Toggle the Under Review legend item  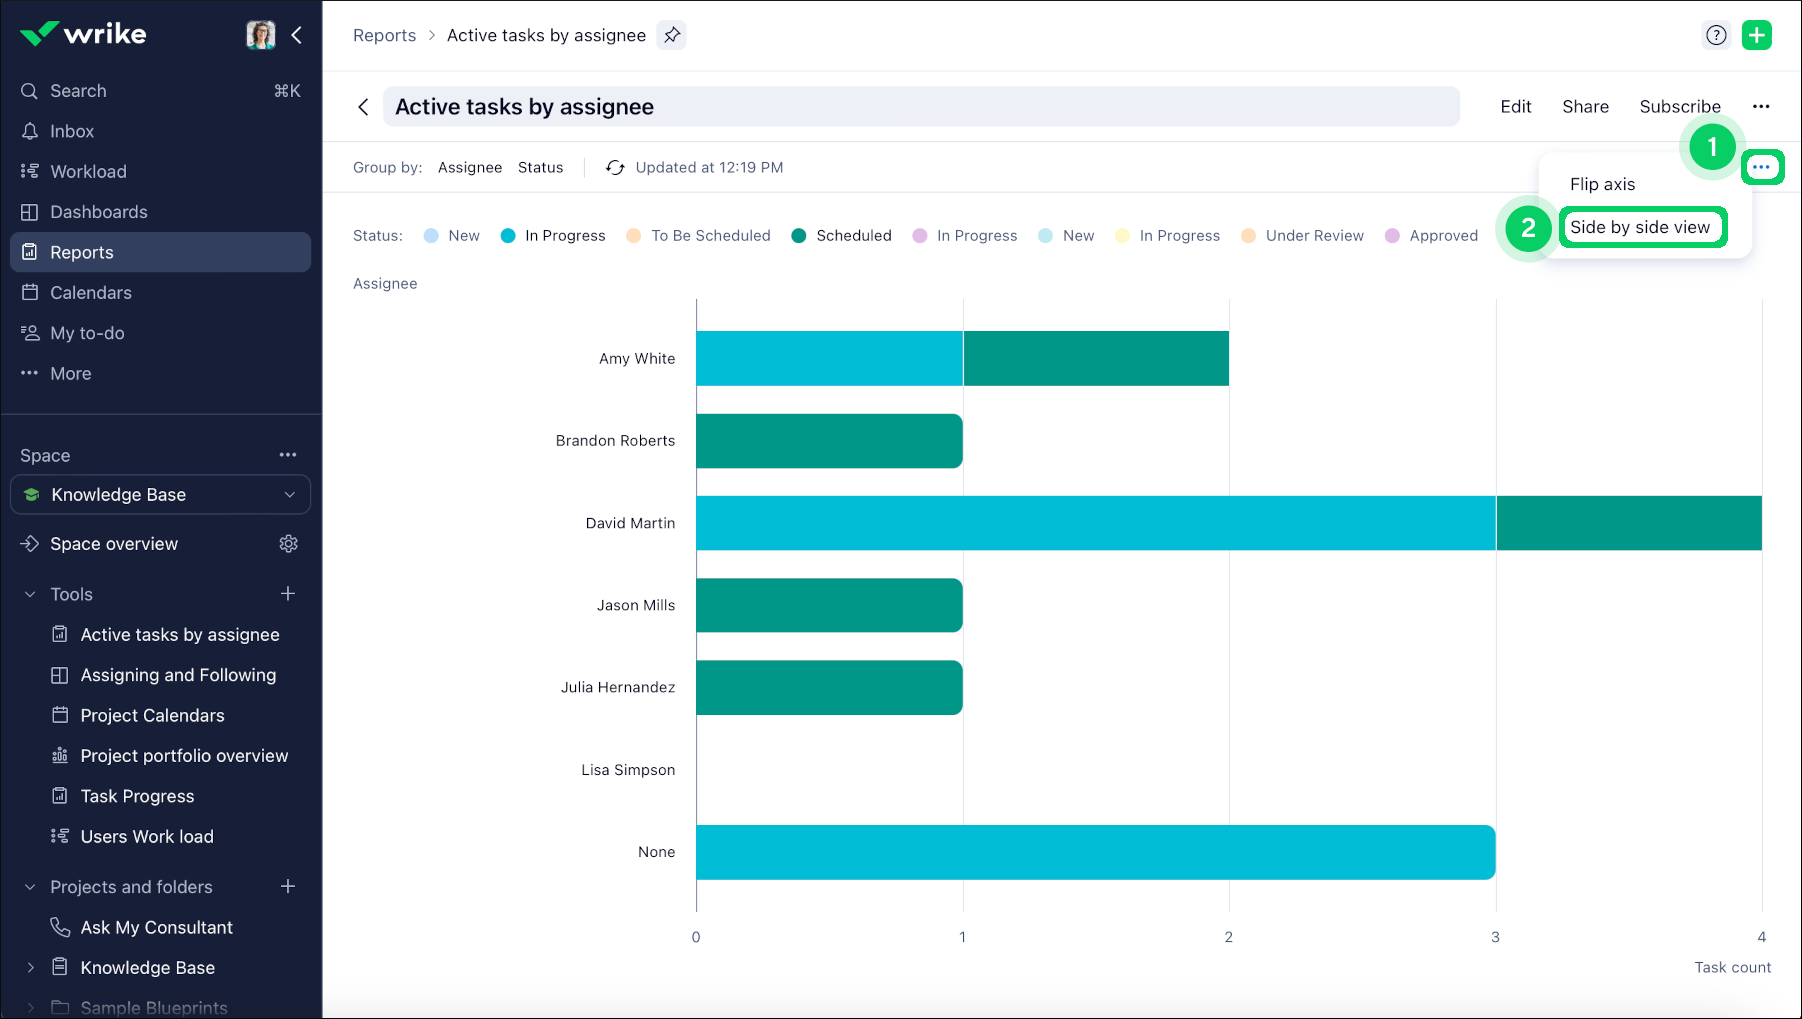point(1303,236)
